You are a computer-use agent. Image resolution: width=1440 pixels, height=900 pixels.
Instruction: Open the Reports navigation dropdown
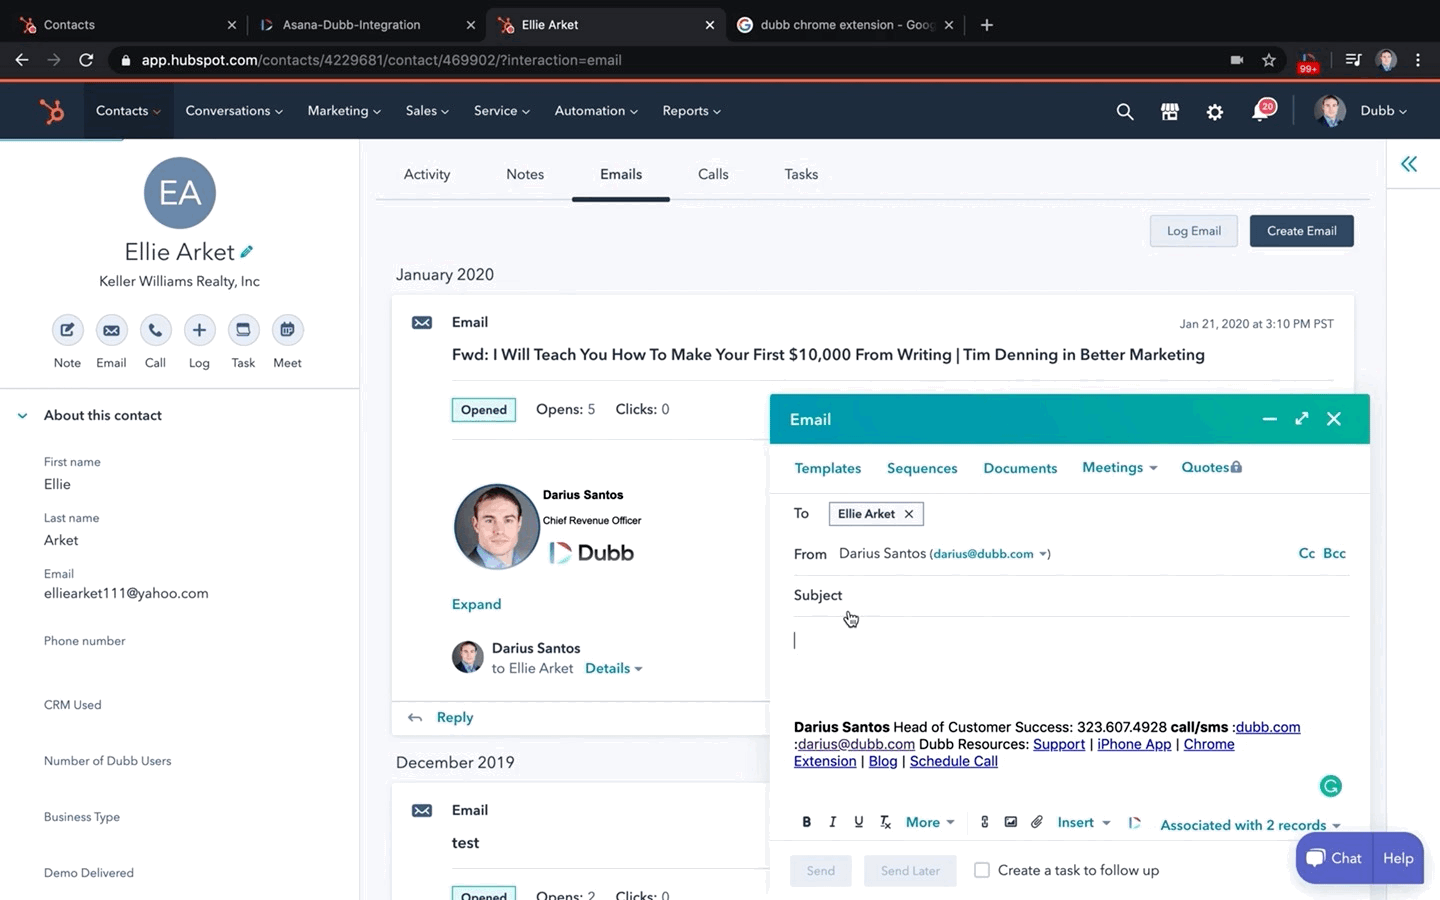(x=691, y=111)
